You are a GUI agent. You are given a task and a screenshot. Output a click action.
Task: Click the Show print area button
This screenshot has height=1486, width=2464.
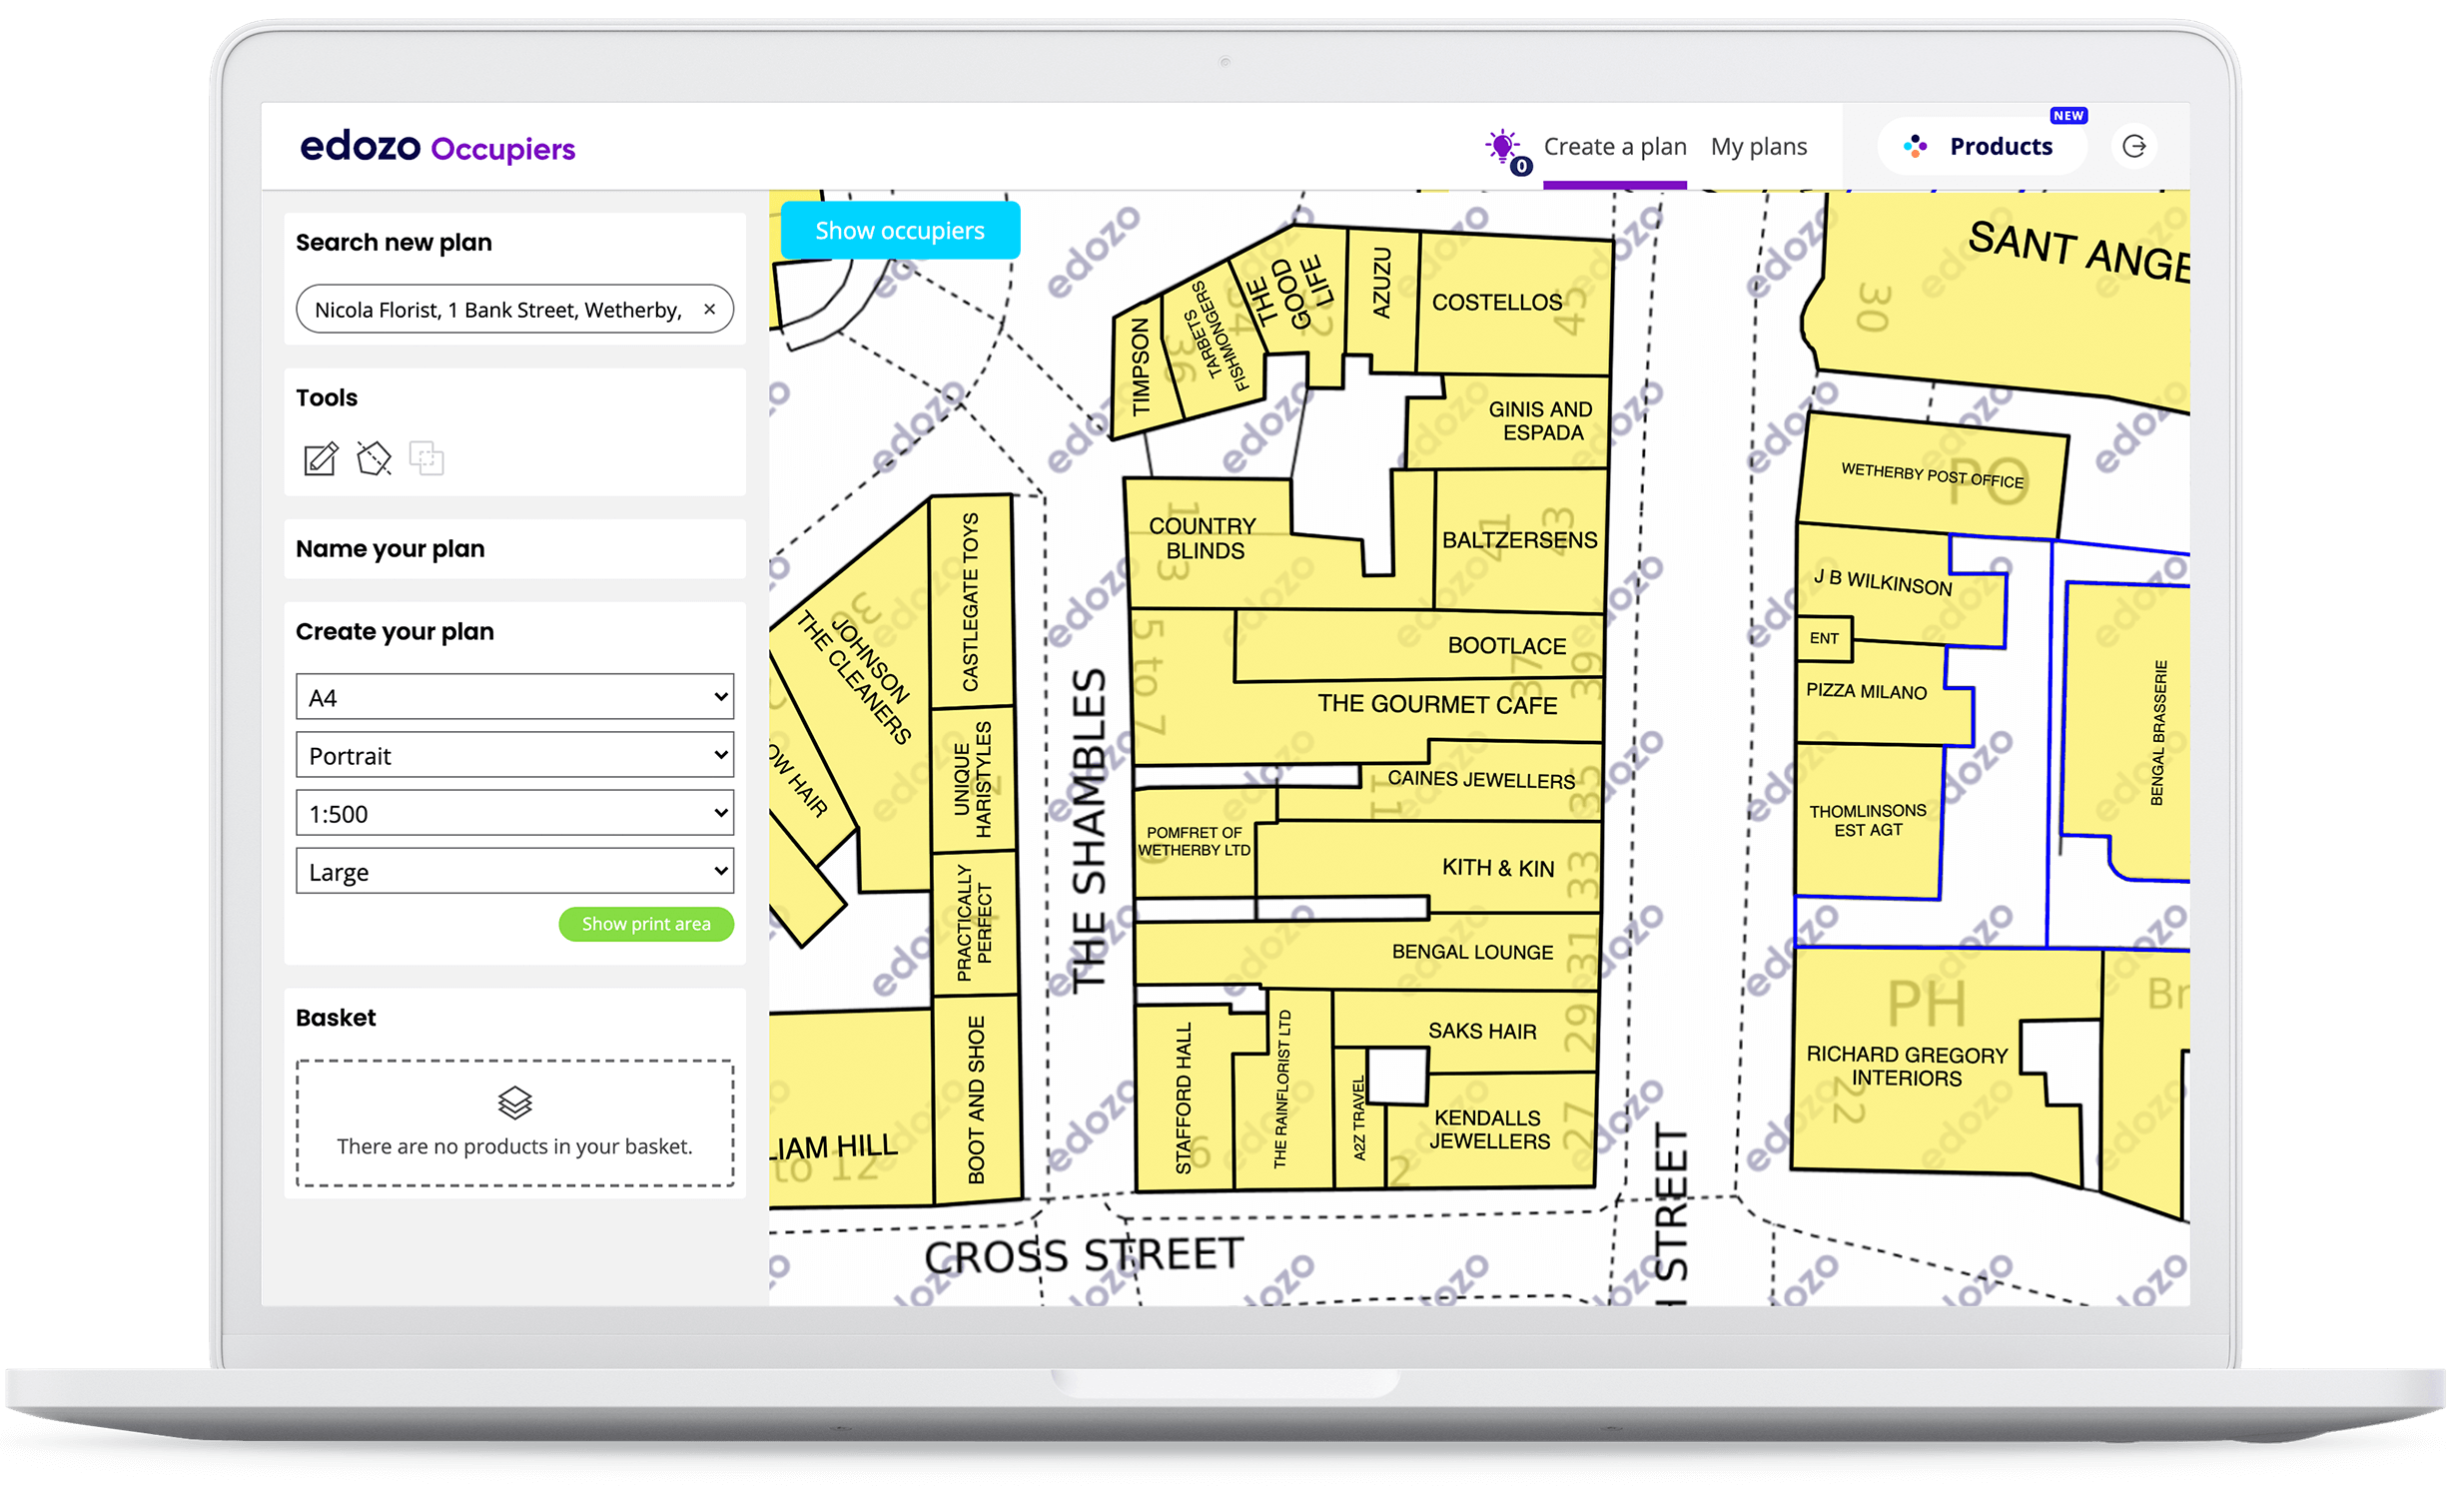[x=645, y=924]
